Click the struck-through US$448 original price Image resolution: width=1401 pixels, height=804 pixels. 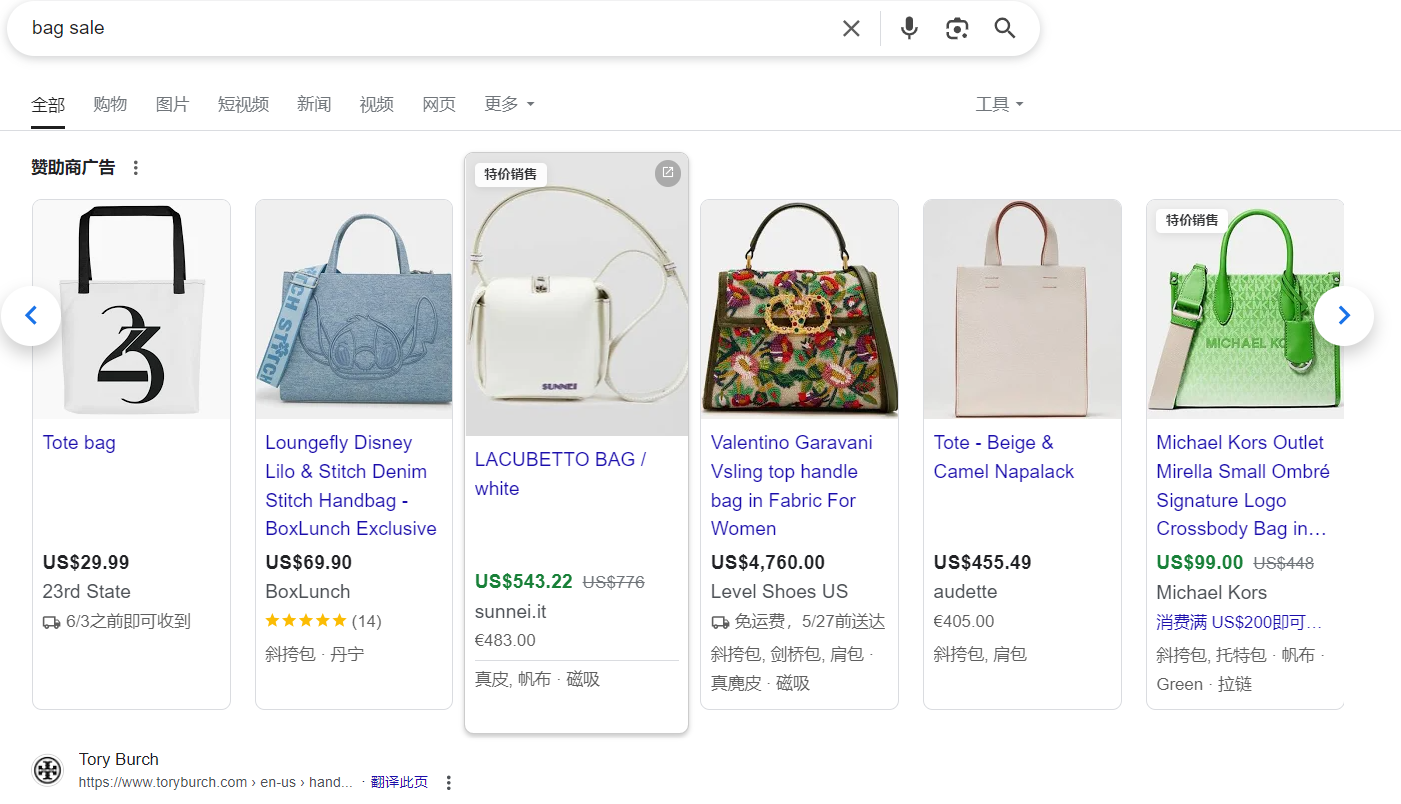pyautogui.click(x=1284, y=564)
